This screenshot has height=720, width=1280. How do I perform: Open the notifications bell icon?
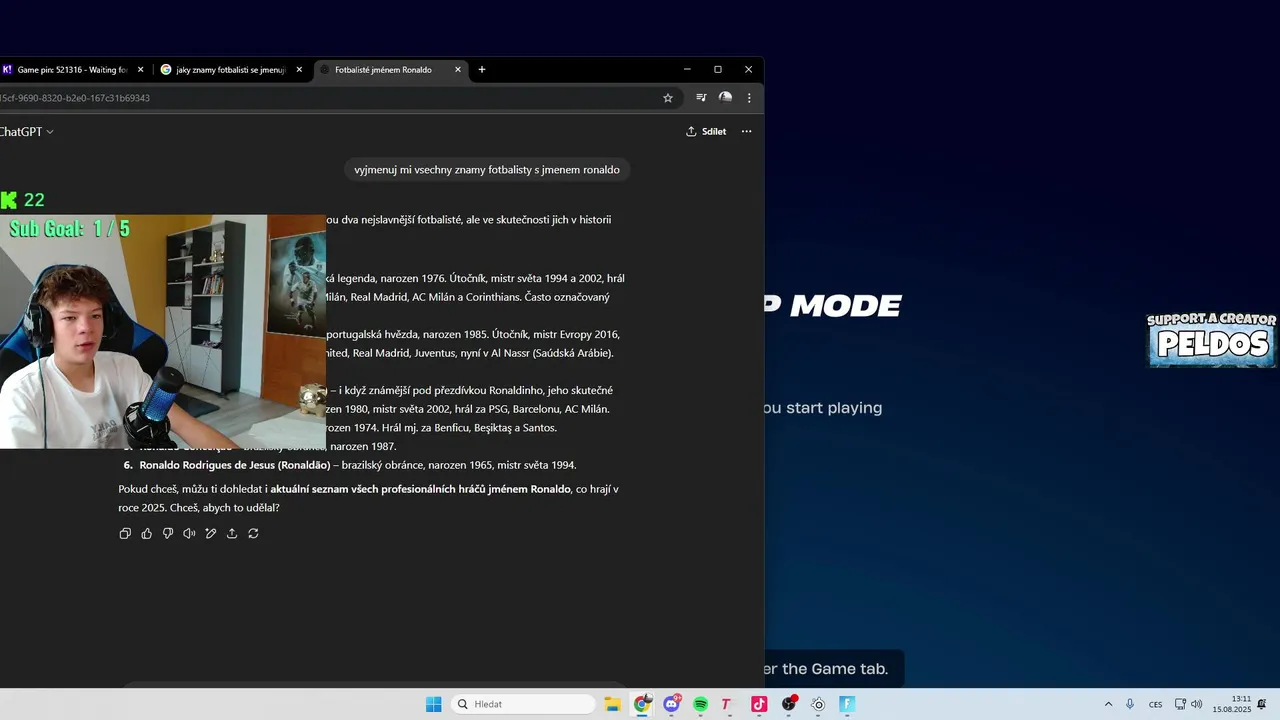point(1262,704)
